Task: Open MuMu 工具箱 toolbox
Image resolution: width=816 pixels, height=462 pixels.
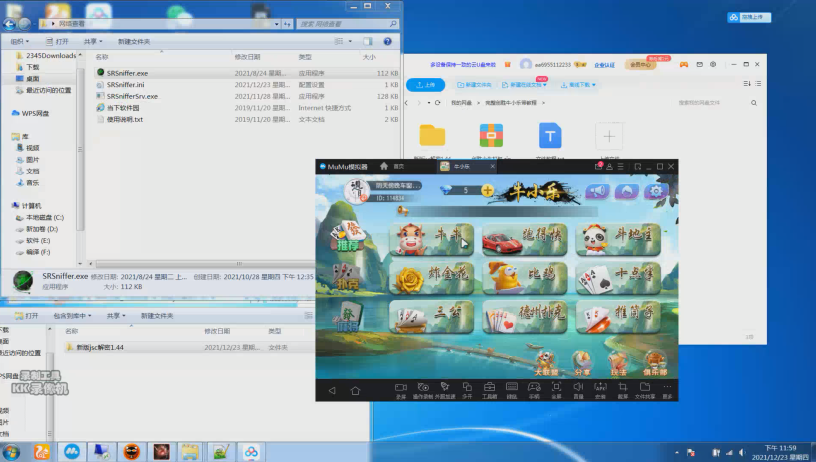Action: coord(489,390)
